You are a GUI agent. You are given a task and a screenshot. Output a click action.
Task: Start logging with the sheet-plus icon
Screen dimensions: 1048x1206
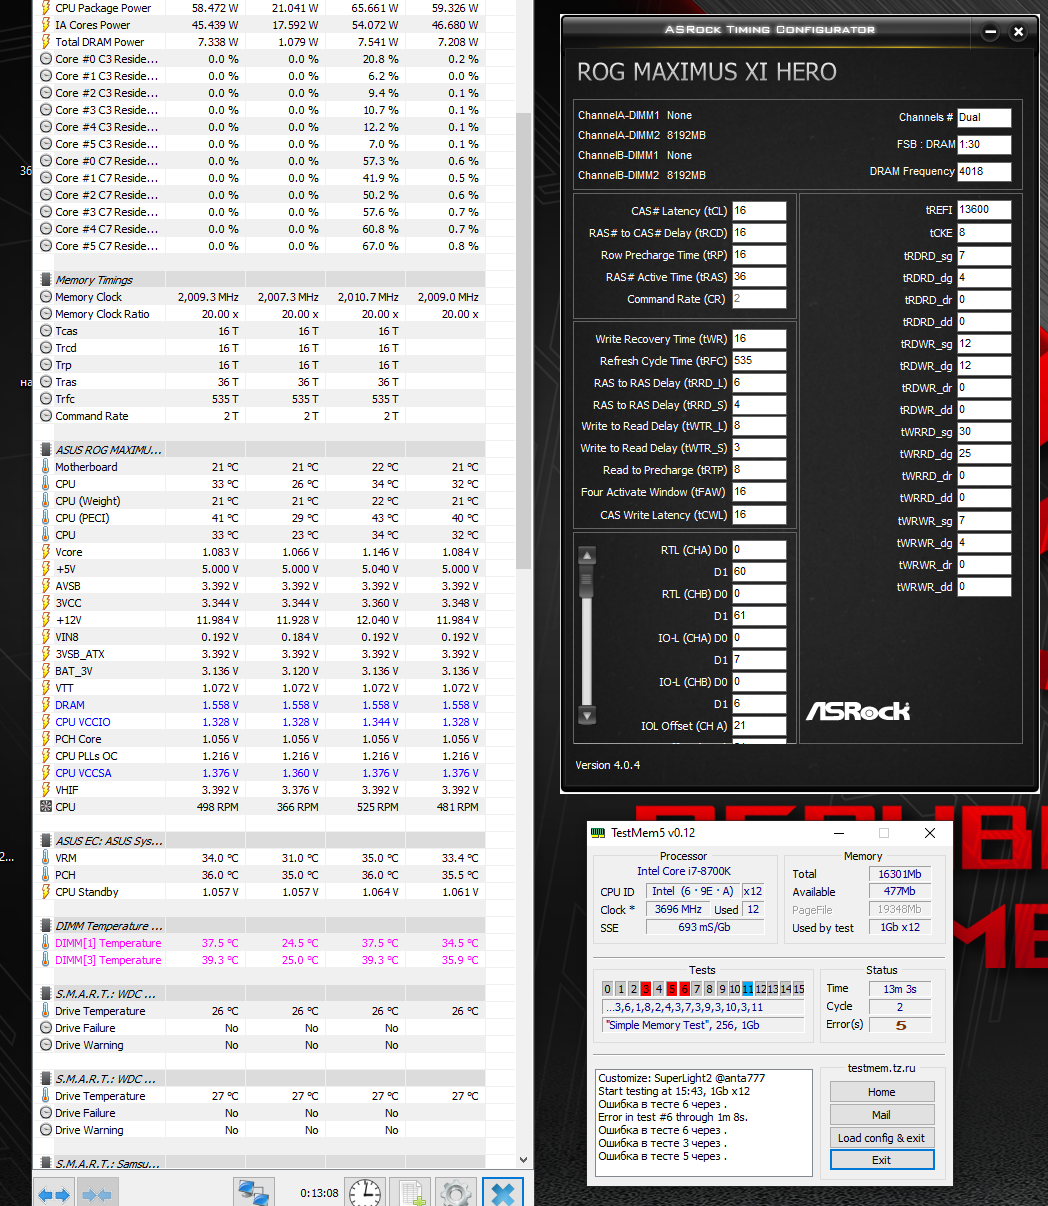[x=411, y=1193]
